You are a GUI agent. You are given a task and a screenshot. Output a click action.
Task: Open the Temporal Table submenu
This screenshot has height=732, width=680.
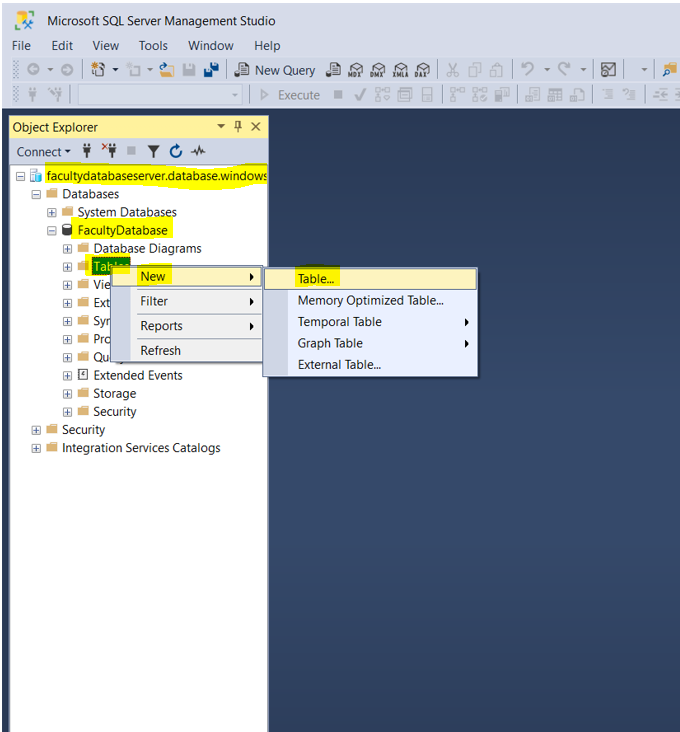371,322
